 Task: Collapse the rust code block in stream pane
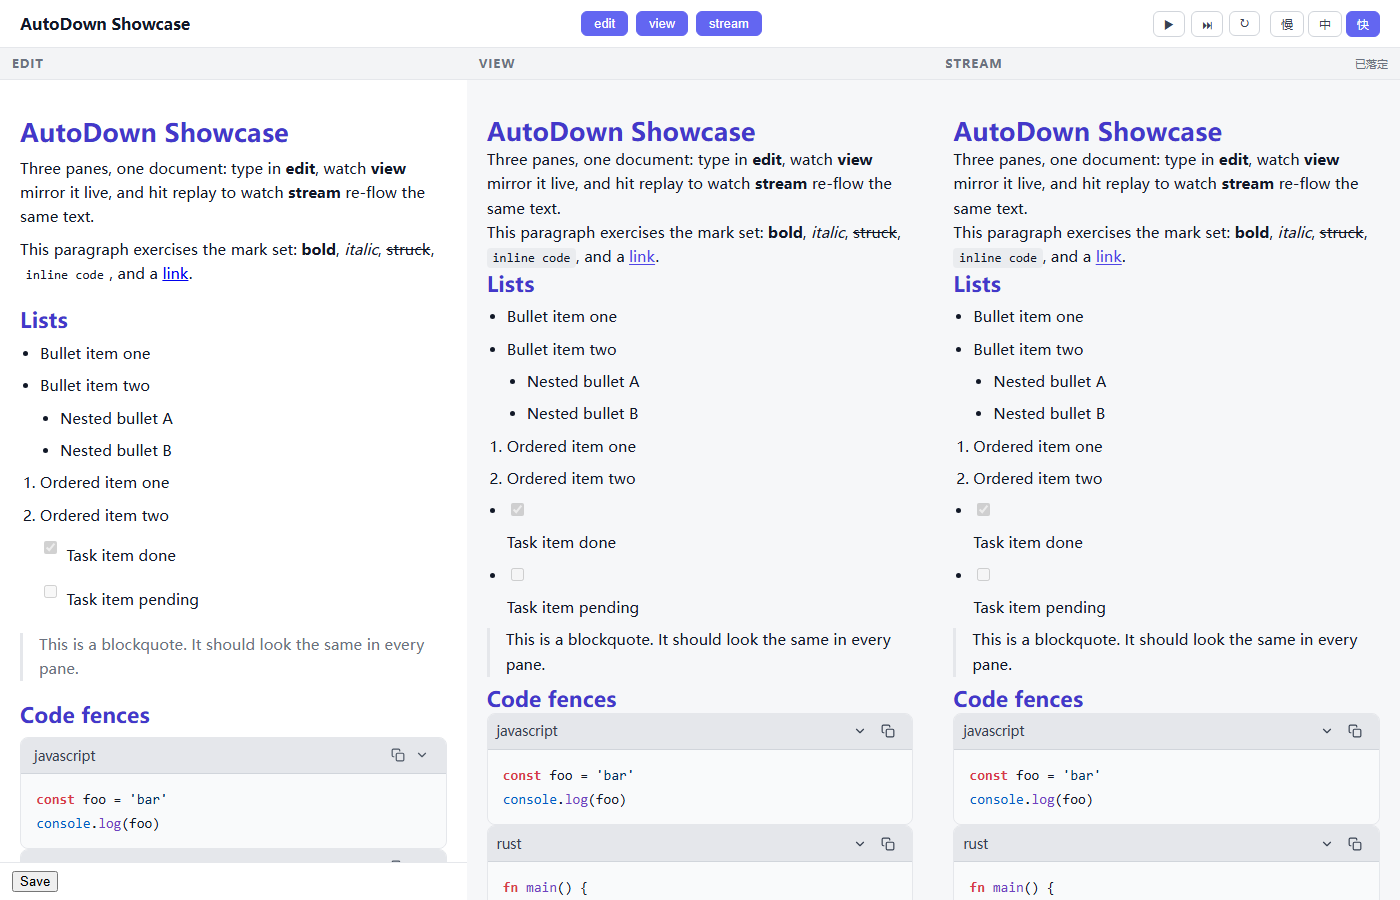[1327, 844]
